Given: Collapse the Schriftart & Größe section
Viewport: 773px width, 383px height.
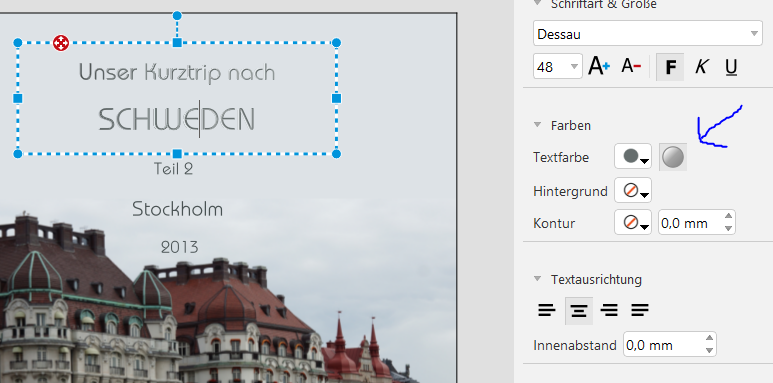Looking at the screenshot, I should click(x=537, y=3).
